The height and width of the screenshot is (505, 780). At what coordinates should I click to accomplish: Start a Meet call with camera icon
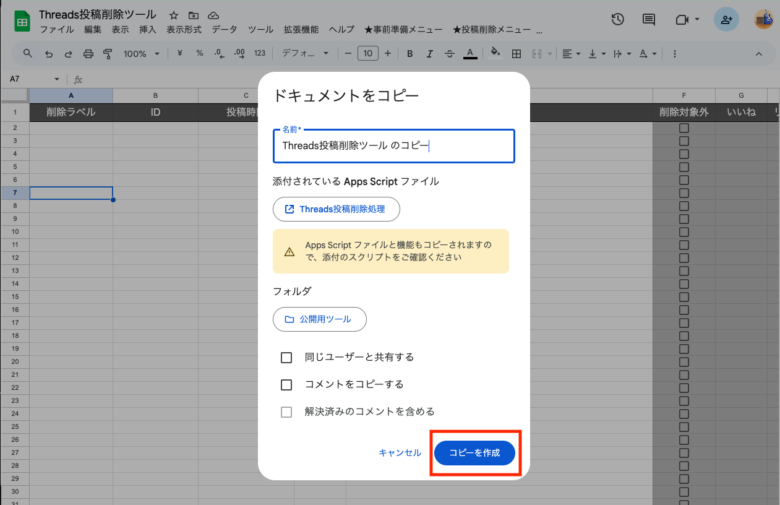(682, 19)
